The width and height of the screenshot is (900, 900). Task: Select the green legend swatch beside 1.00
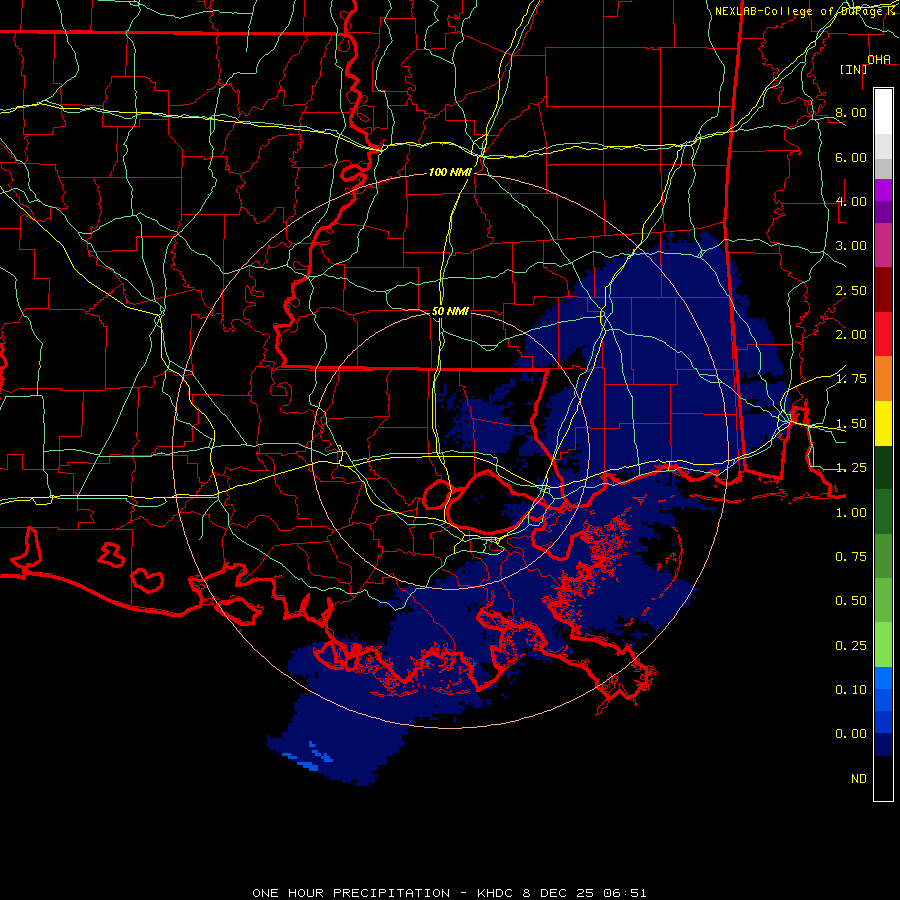883,512
